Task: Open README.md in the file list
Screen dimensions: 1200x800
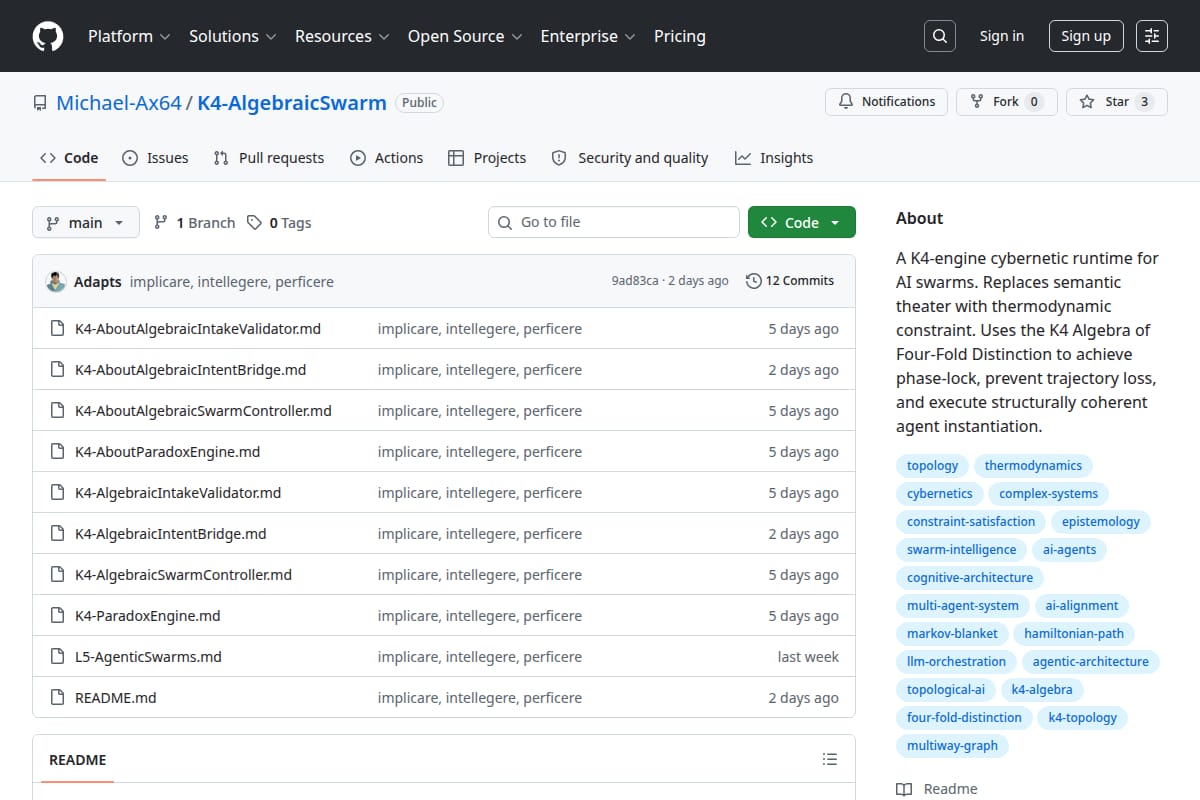Action: [x=116, y=698]
